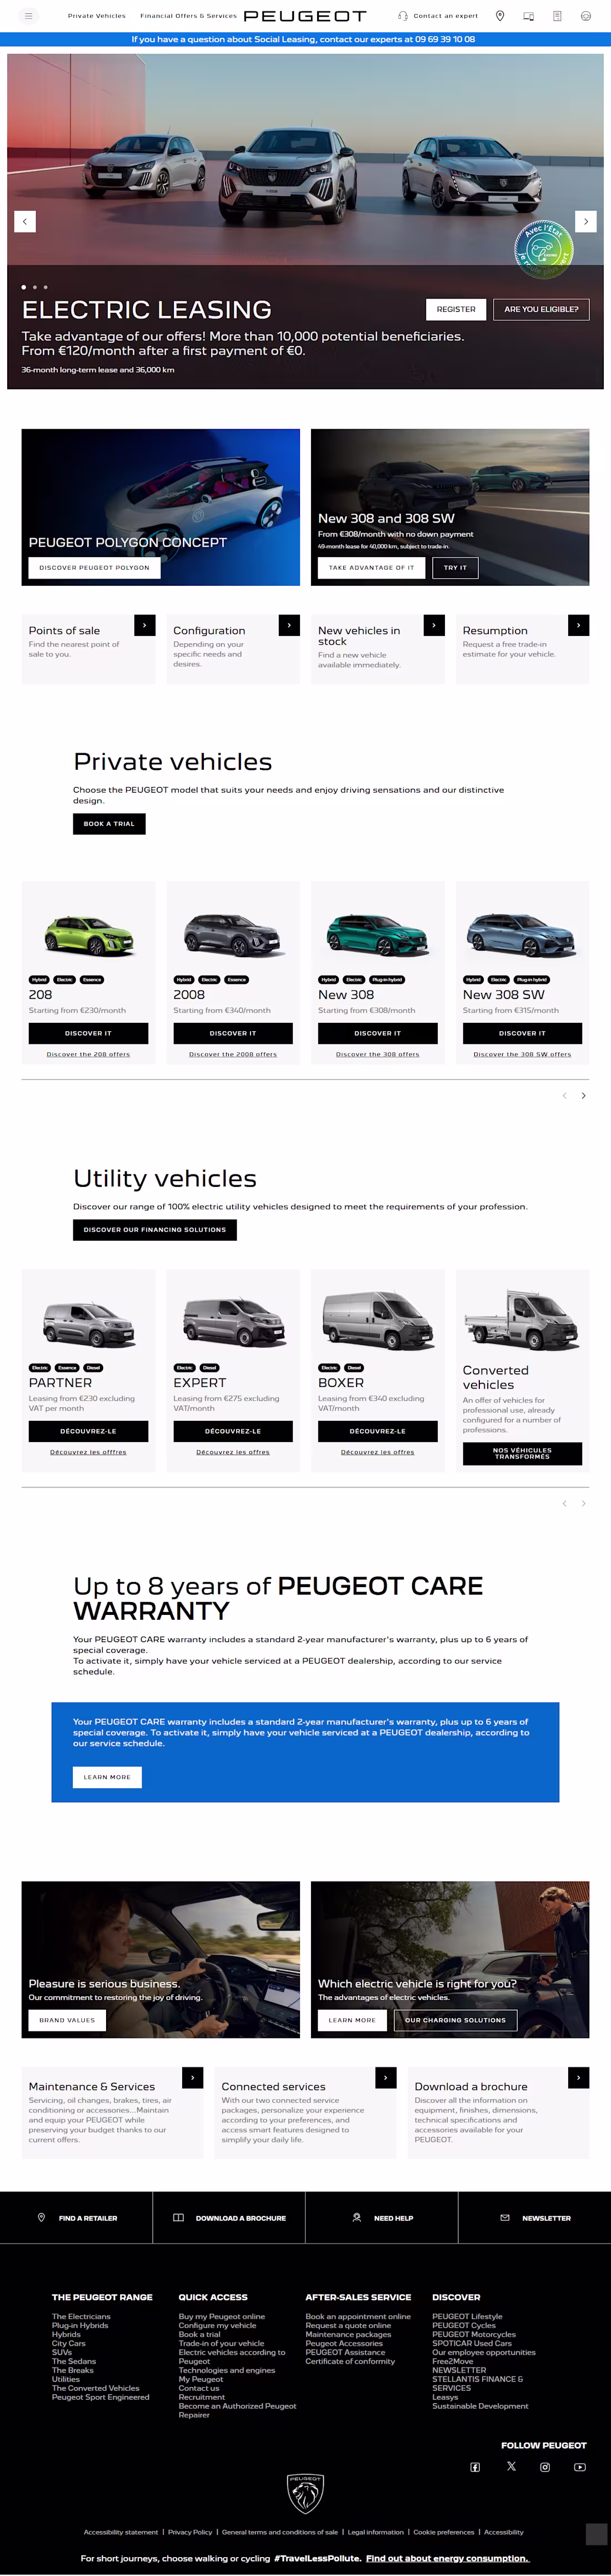Click the Instagram icon in footer
The height and width of the screenshot is (2576, 611).
point(545,2467)
